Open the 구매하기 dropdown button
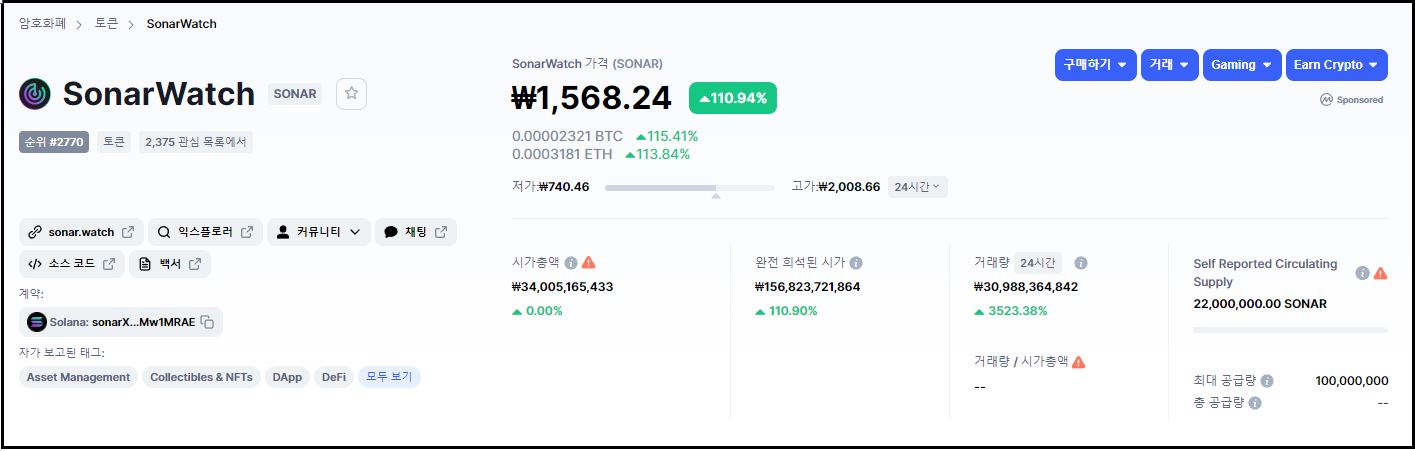The height and width of the screenshot is (451, 1415). [1095, 65]
